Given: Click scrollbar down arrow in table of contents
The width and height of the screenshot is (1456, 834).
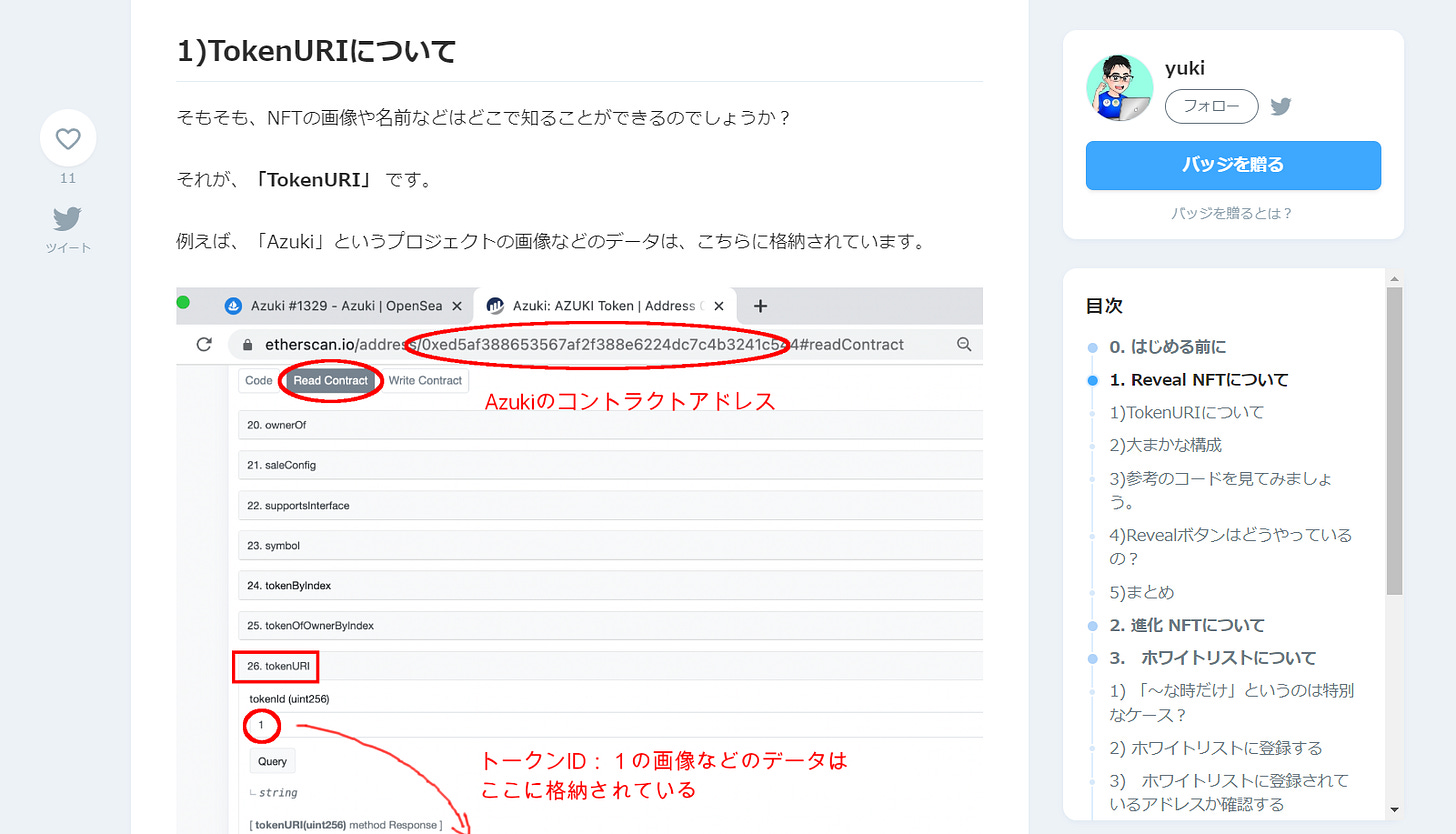Looking at the screenshot, I should pyautogui.click(x=1395, y=809).
